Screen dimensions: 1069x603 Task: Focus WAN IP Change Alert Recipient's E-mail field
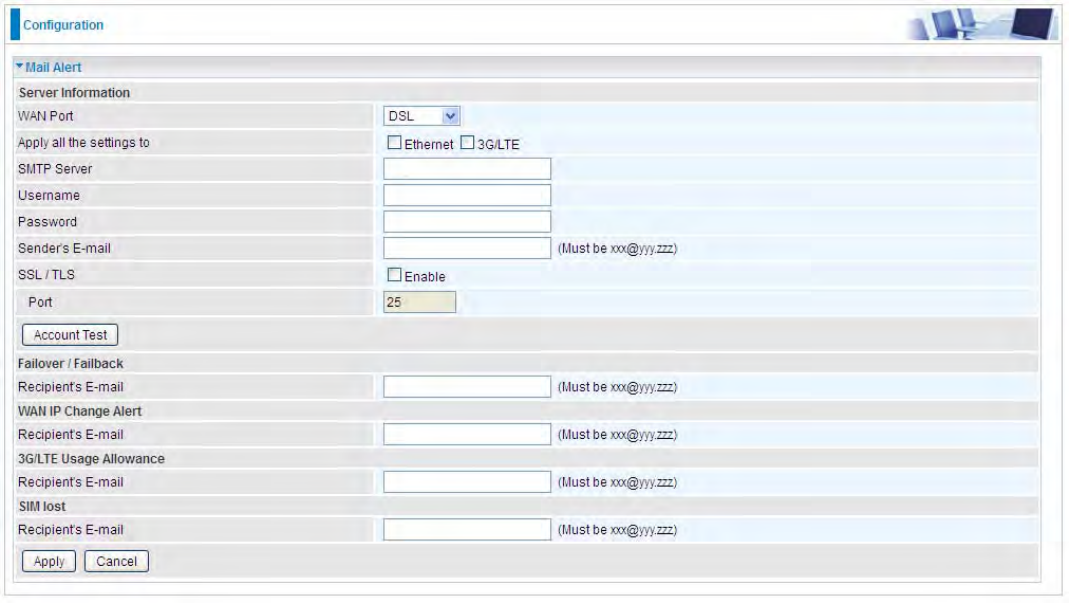(x=467, y=435)
